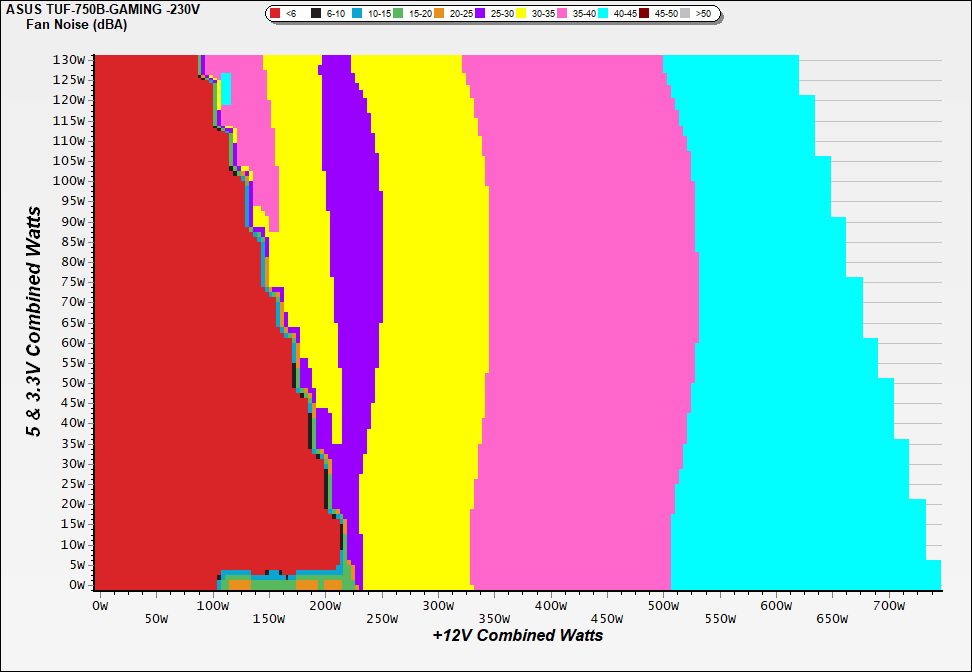This screenshot has height=672, width=972.
Task: Click the 0W label on horizontal axis
Action: (x=98, y=605)
